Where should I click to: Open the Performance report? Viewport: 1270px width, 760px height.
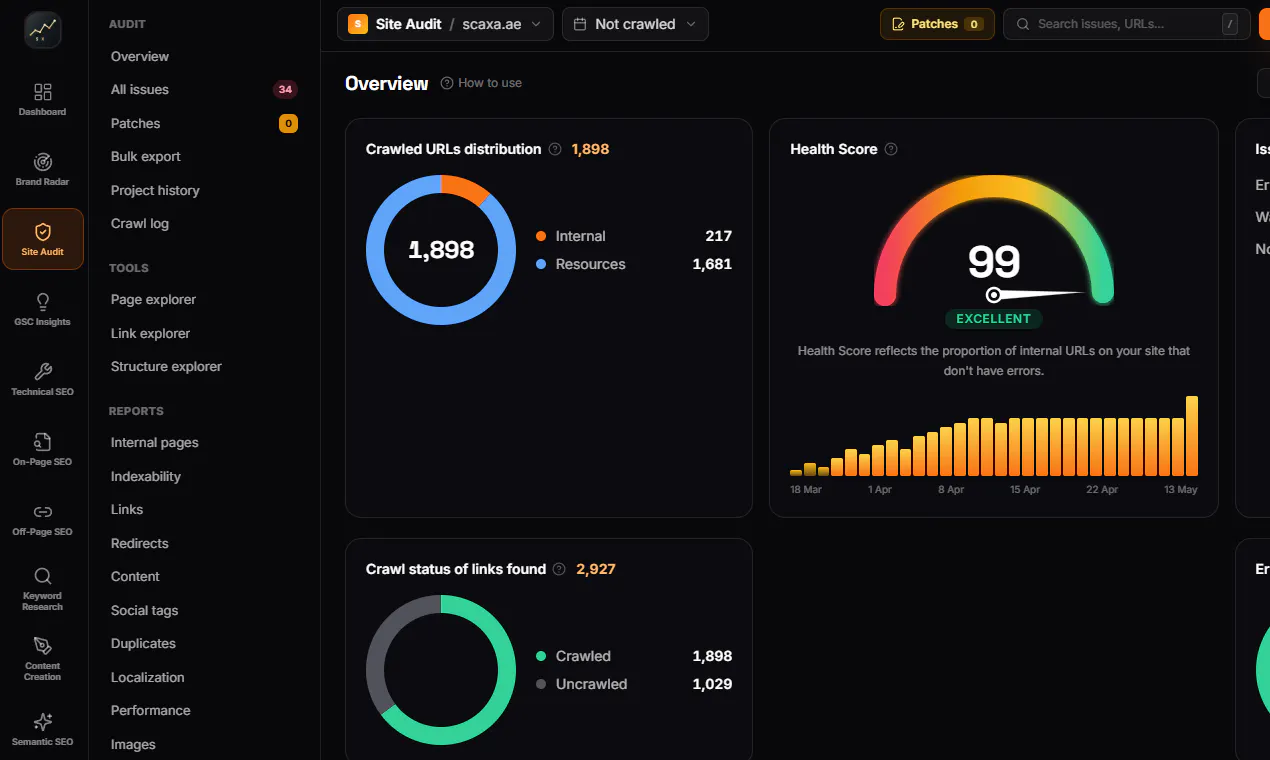point(151,710)
